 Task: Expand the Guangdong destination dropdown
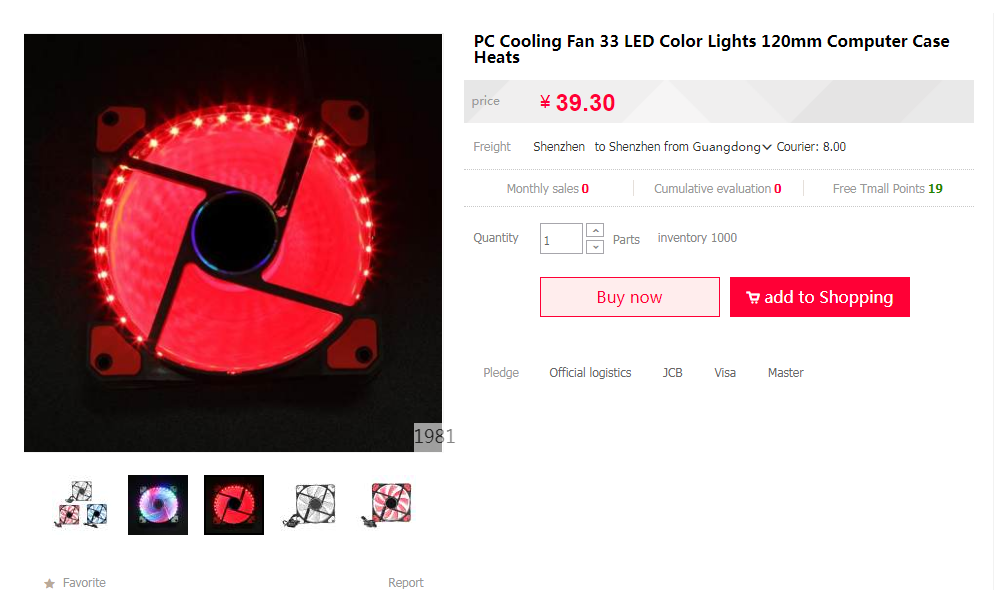(766, 147)
